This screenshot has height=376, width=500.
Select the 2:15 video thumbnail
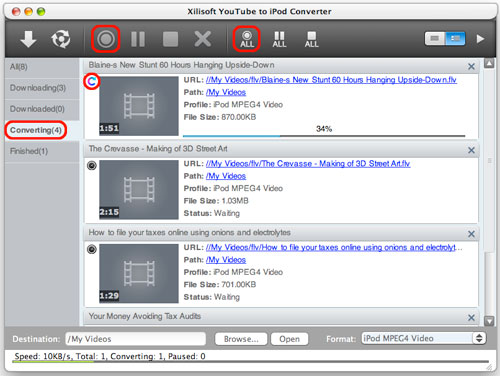pyautogui.click(x=139, y=190)
